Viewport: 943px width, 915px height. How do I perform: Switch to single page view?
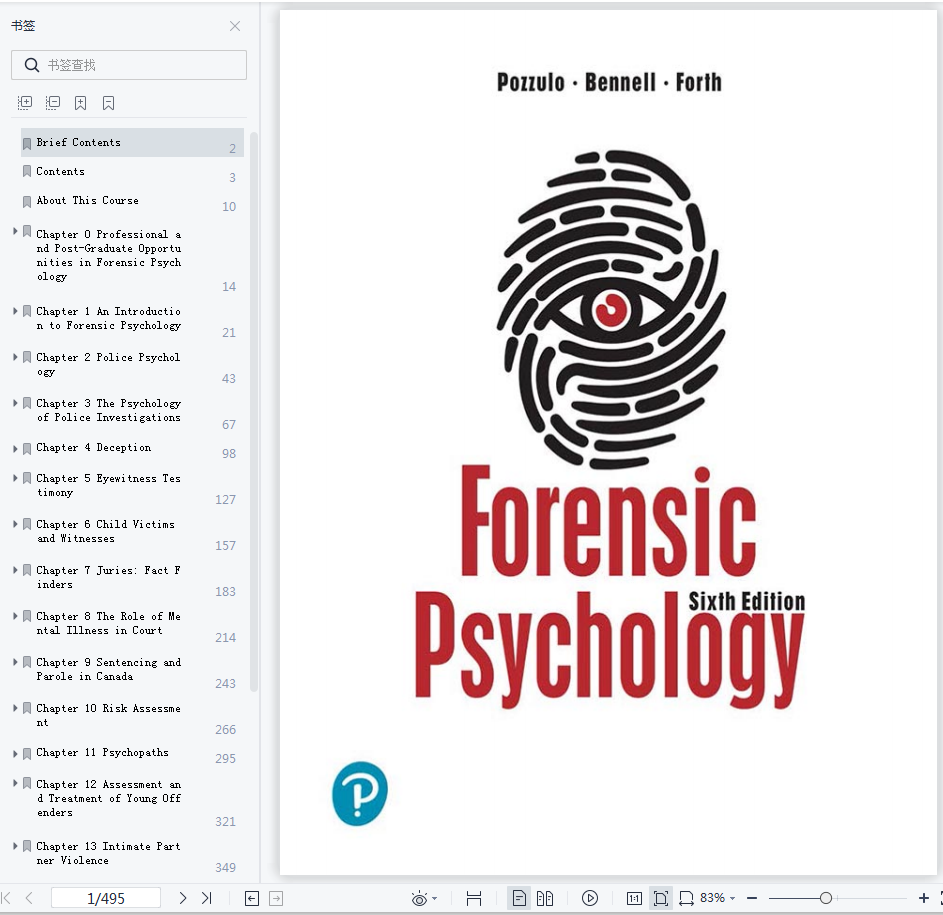tap(519, 899)
